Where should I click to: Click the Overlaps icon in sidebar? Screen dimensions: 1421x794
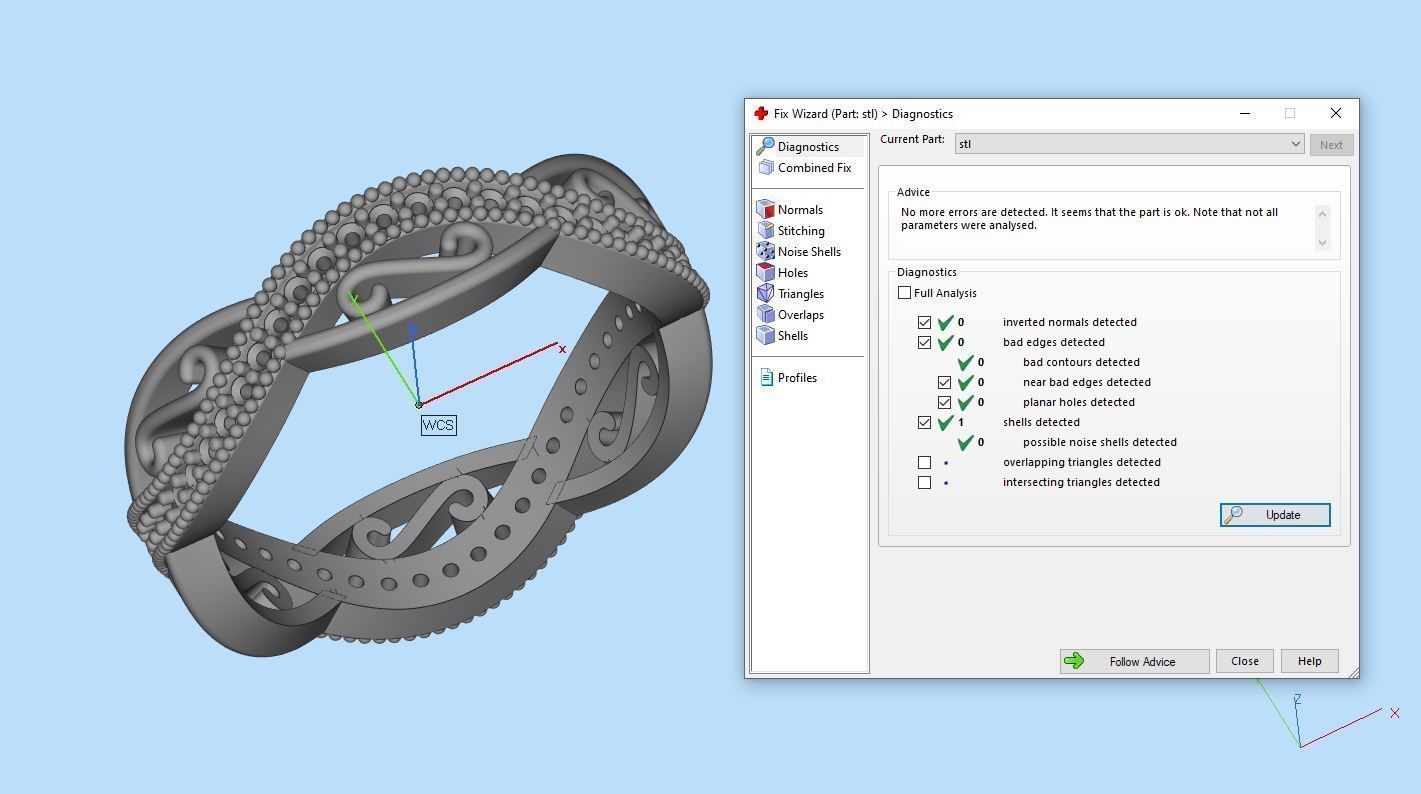point(766,315)
